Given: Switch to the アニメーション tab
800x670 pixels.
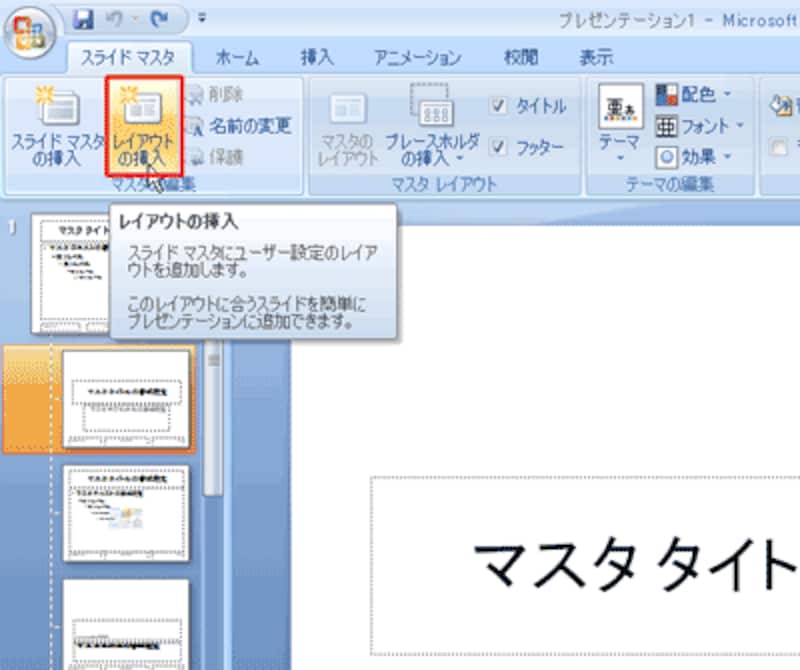Looking at the screenshot, I should pyautogui.click(x=417, y=57).
